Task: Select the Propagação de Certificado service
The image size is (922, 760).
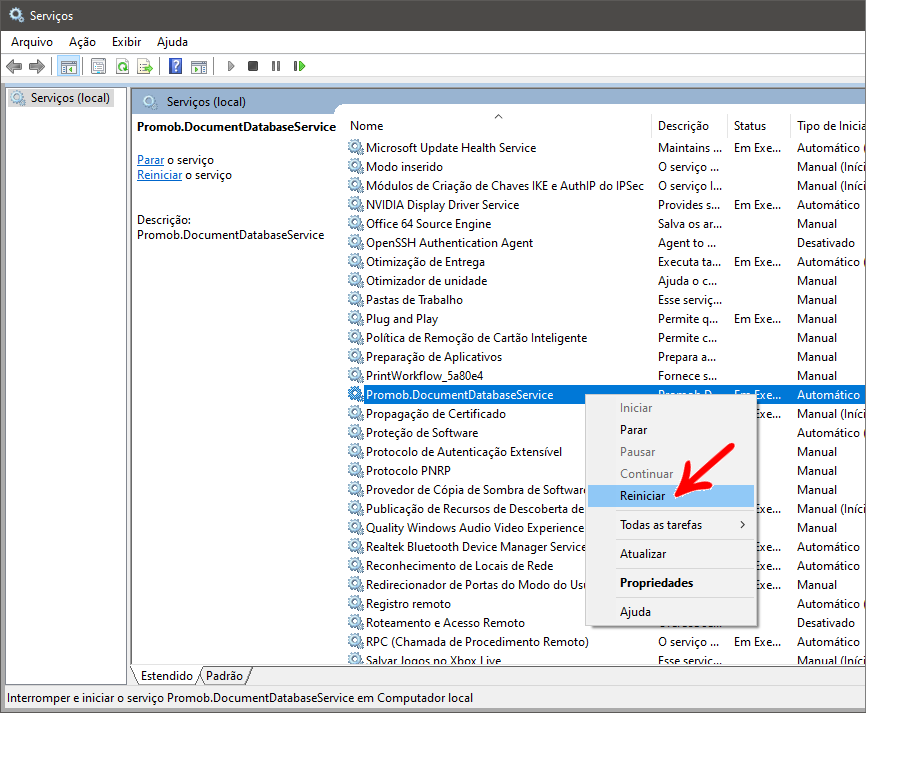Action: (x=466, y=414)
